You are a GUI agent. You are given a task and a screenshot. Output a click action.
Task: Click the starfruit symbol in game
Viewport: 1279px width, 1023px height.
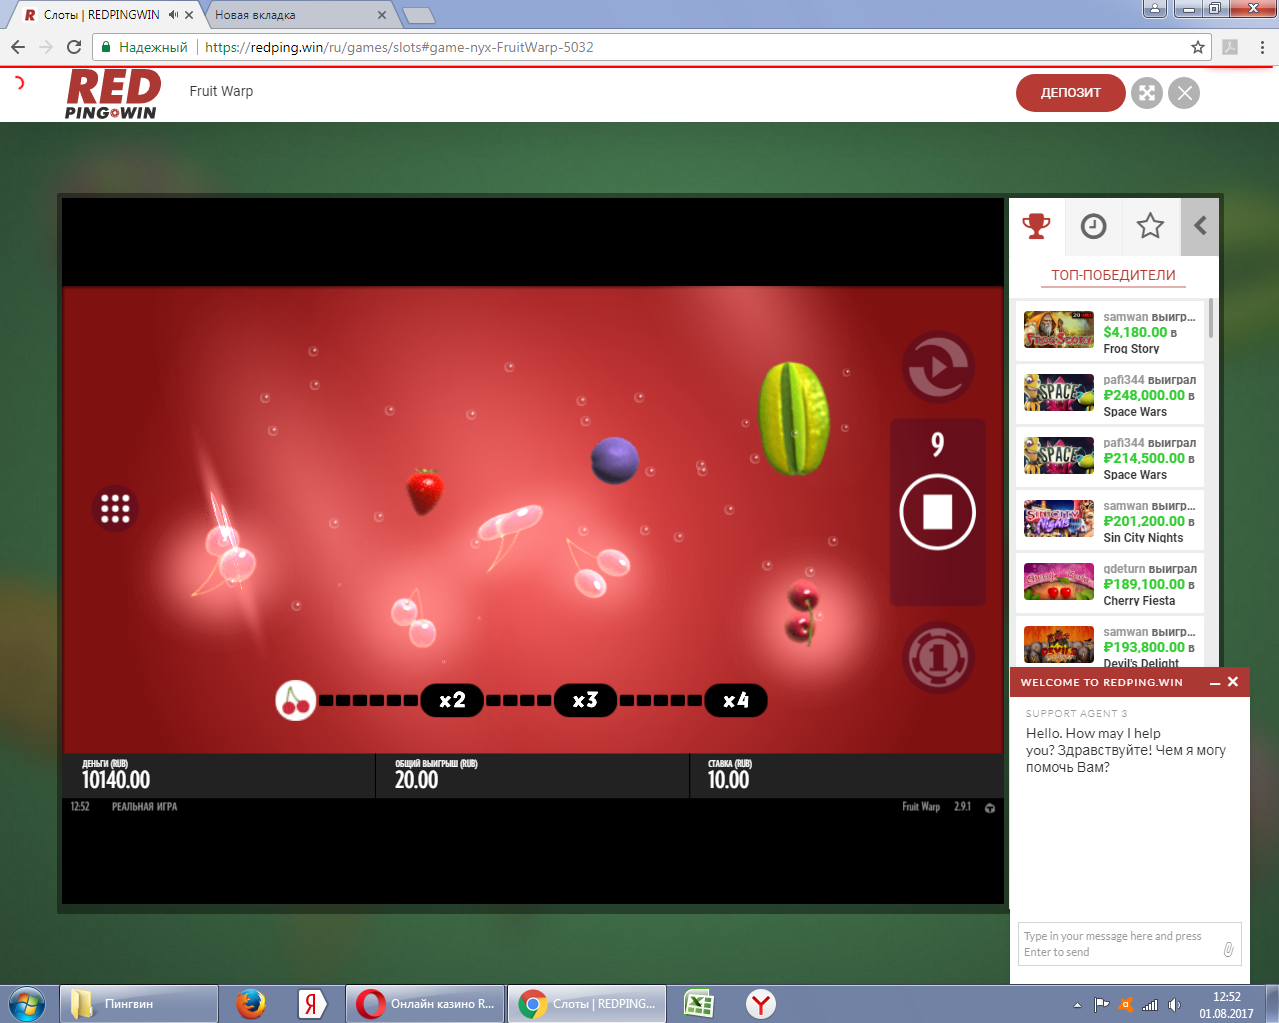tap(794, 418)
